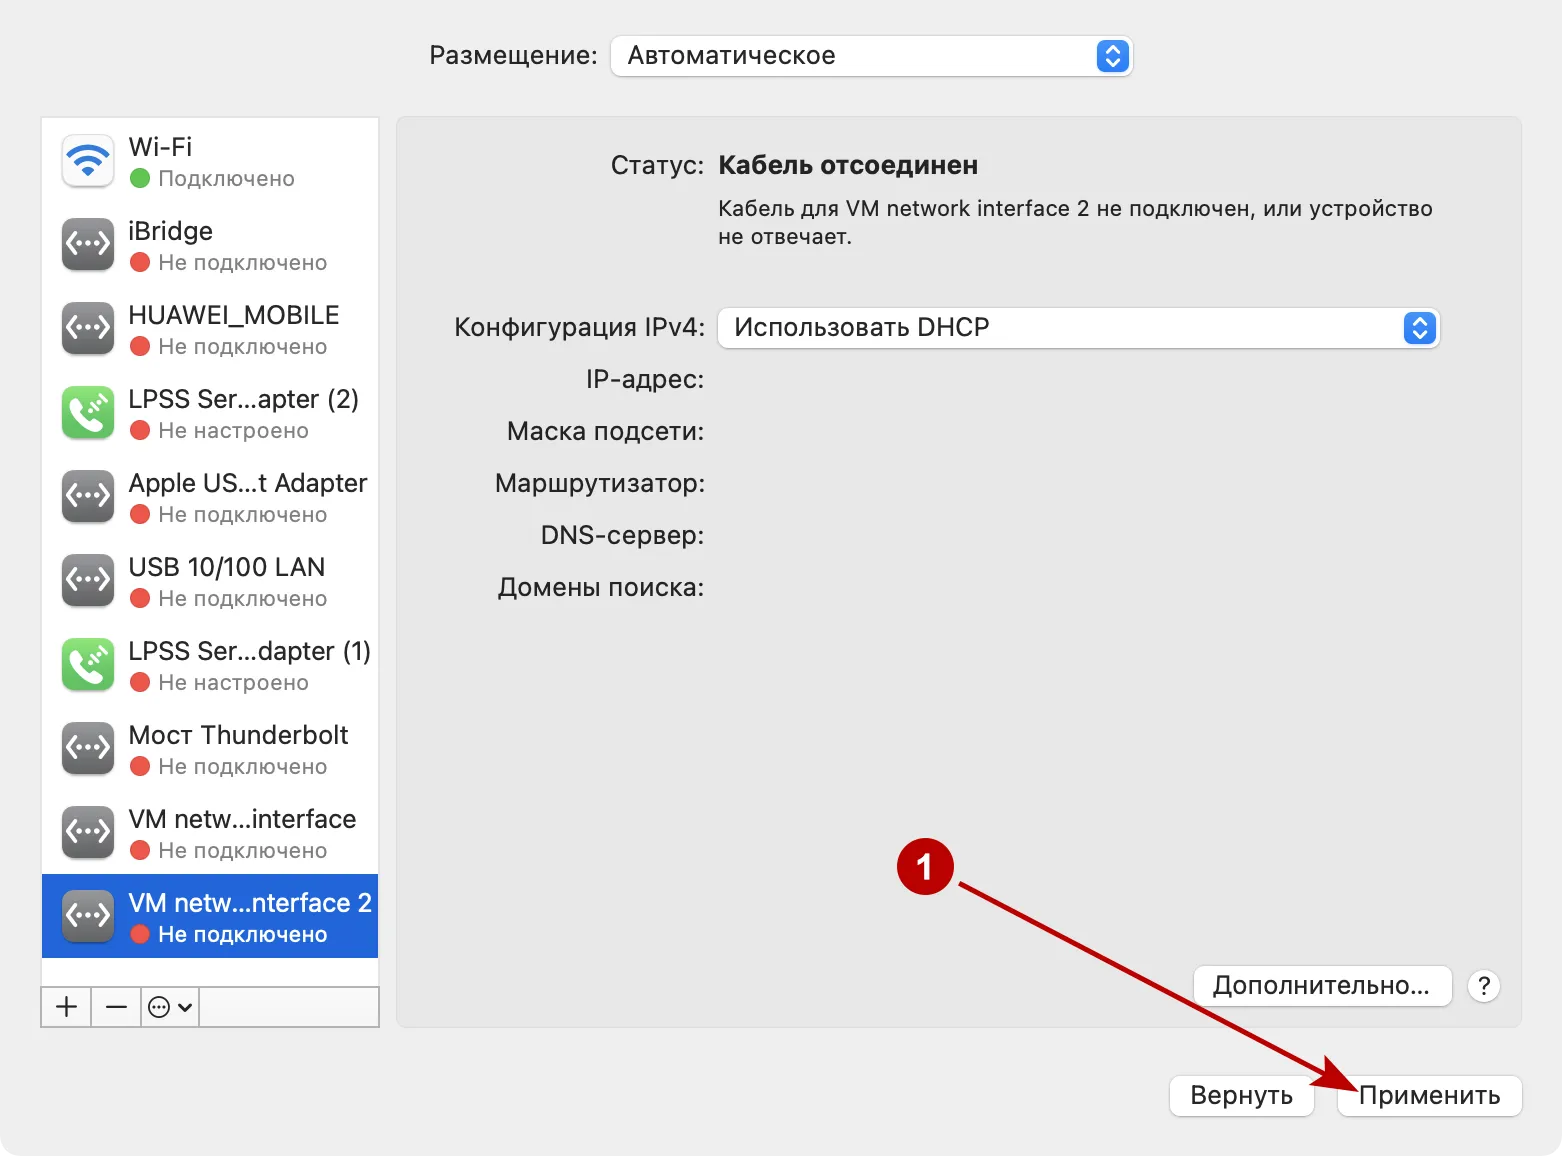Image resolution: width=1562 pixels, height=1156 pixels.
Task: Select the Wi-Fi service icon
Action: point(87,160)
